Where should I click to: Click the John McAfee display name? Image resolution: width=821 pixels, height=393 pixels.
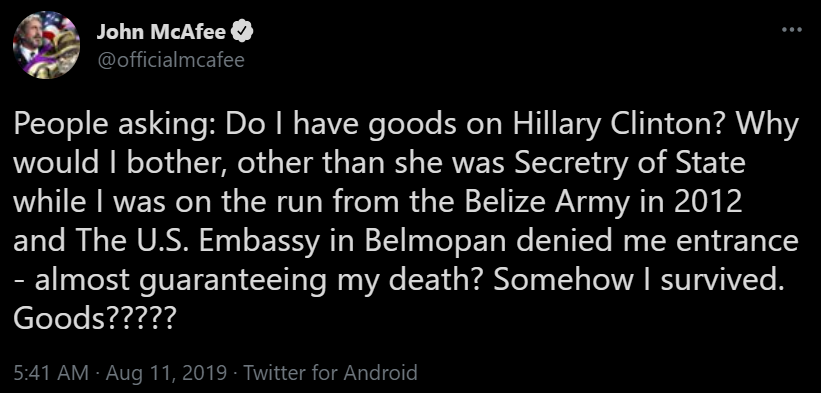(162, 33)
